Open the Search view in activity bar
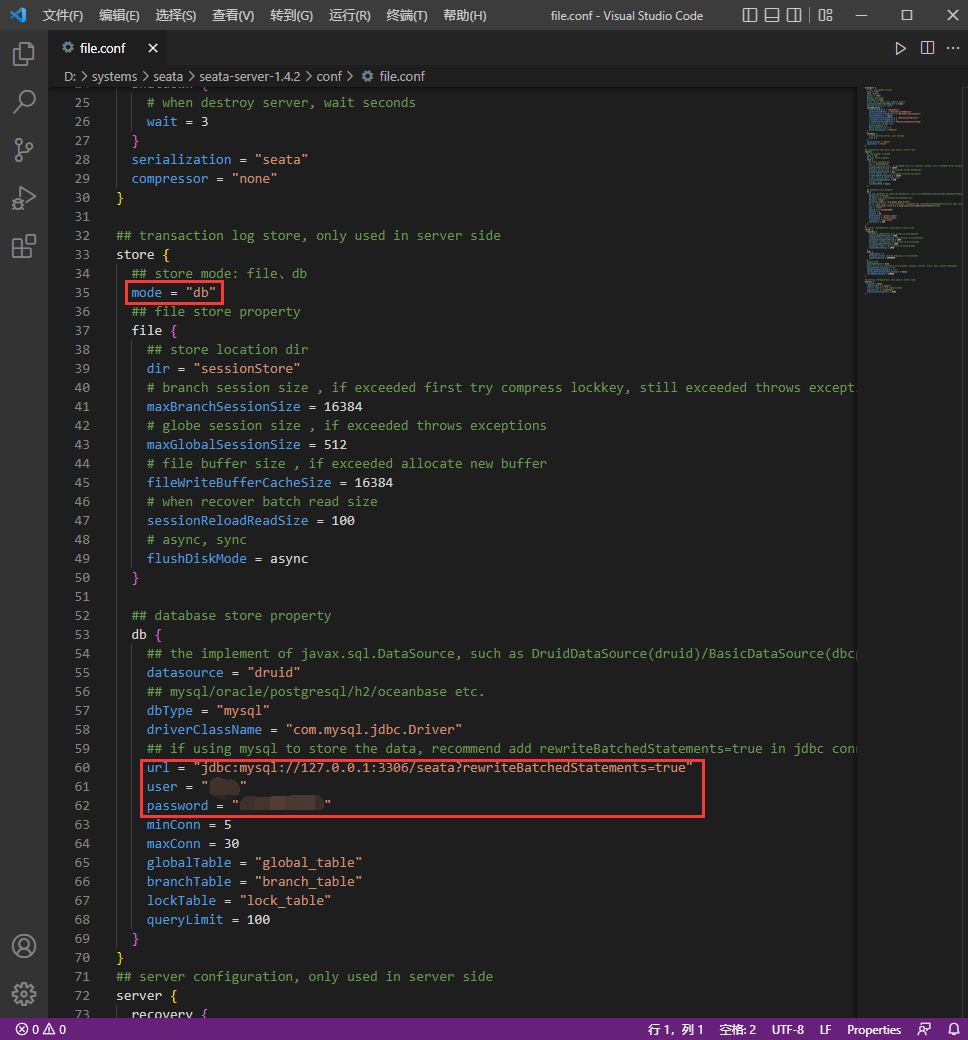This screenshot has height=1040, width=968. coord(24,101)
